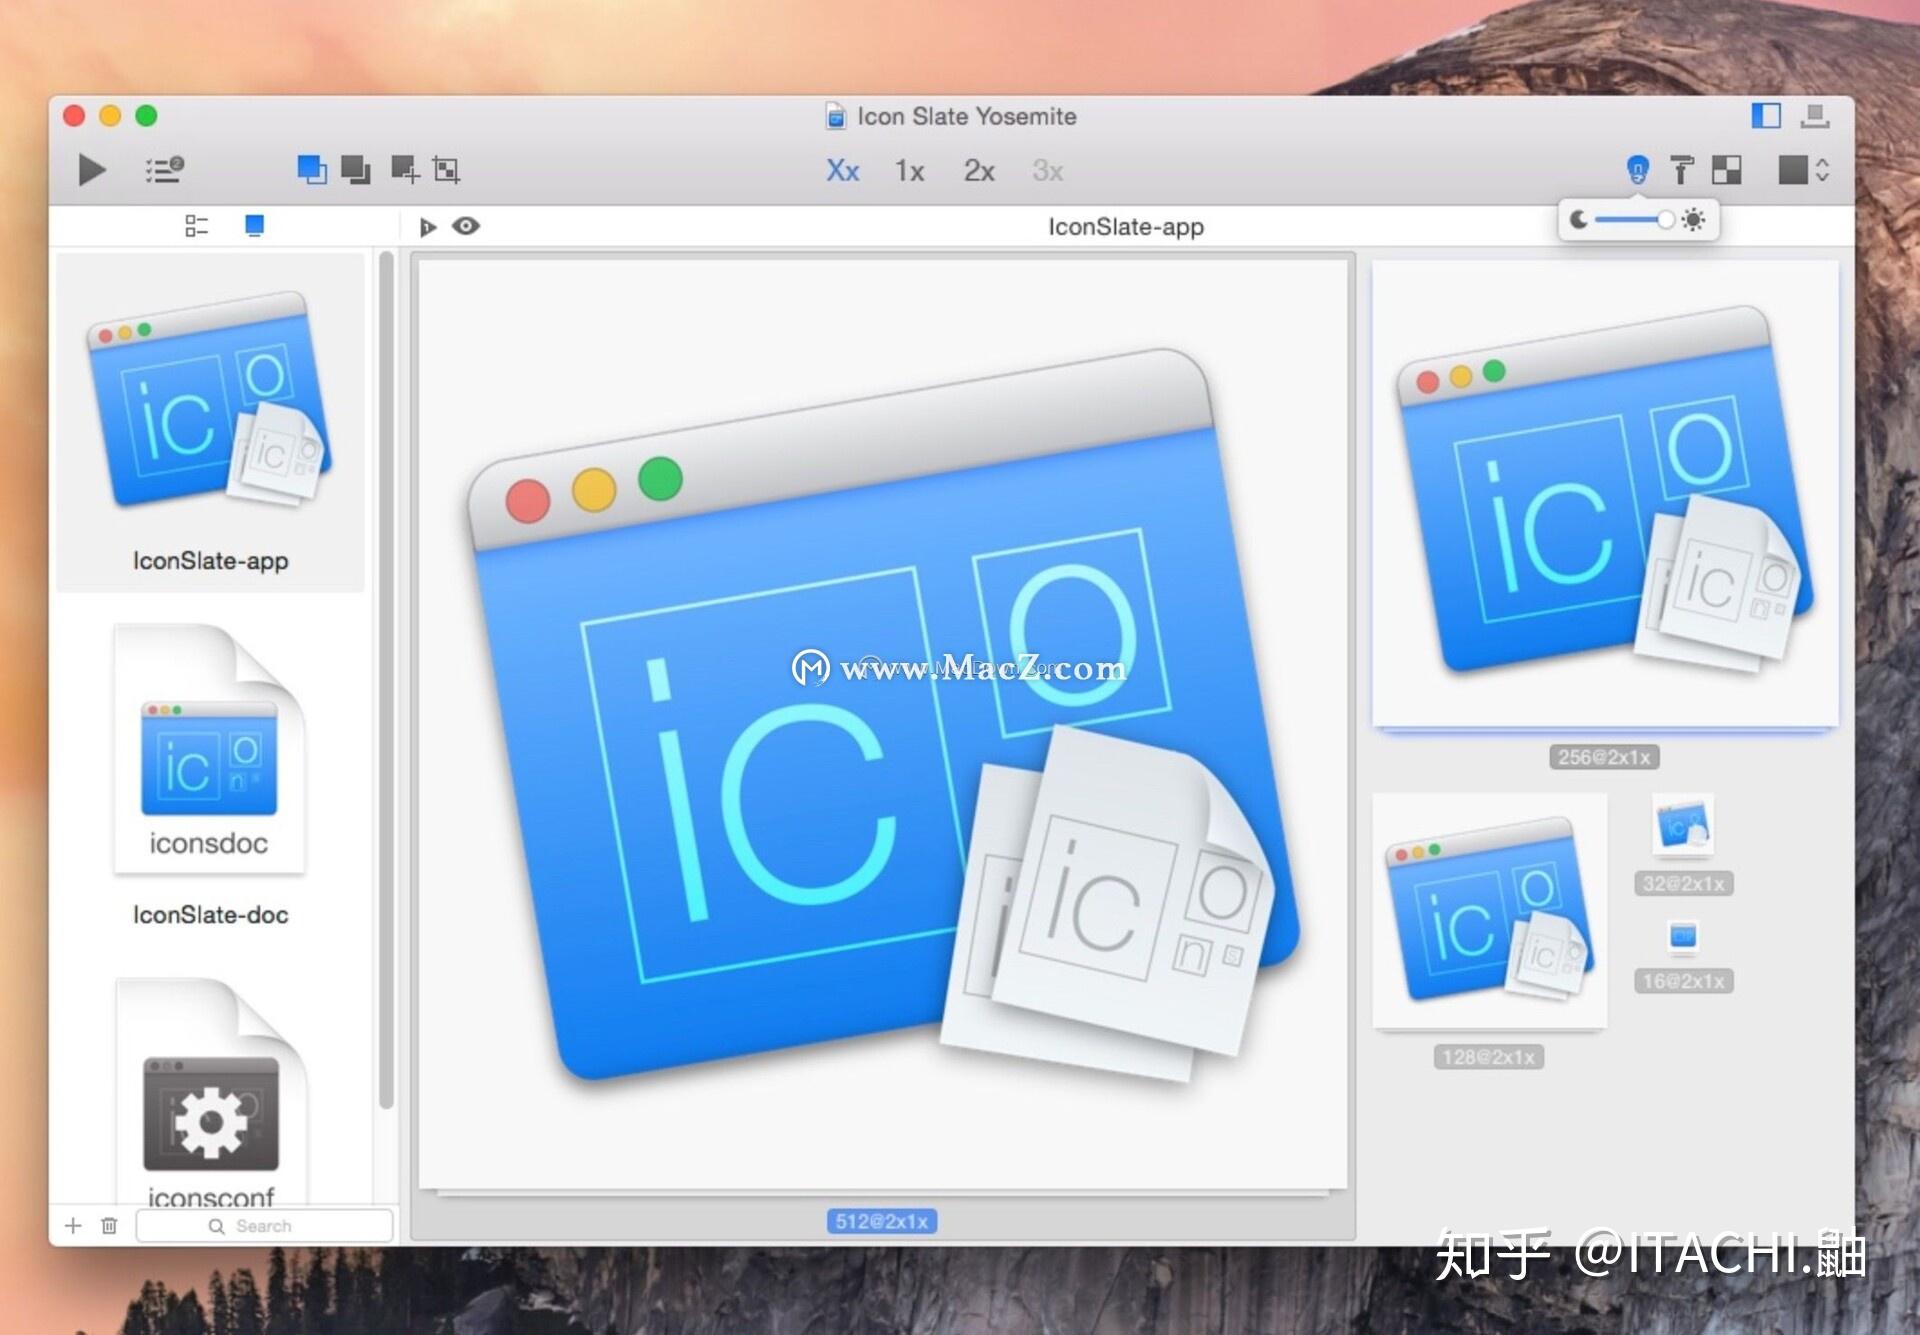Select the blue overlapping squares layer tool

pos(311,170)
